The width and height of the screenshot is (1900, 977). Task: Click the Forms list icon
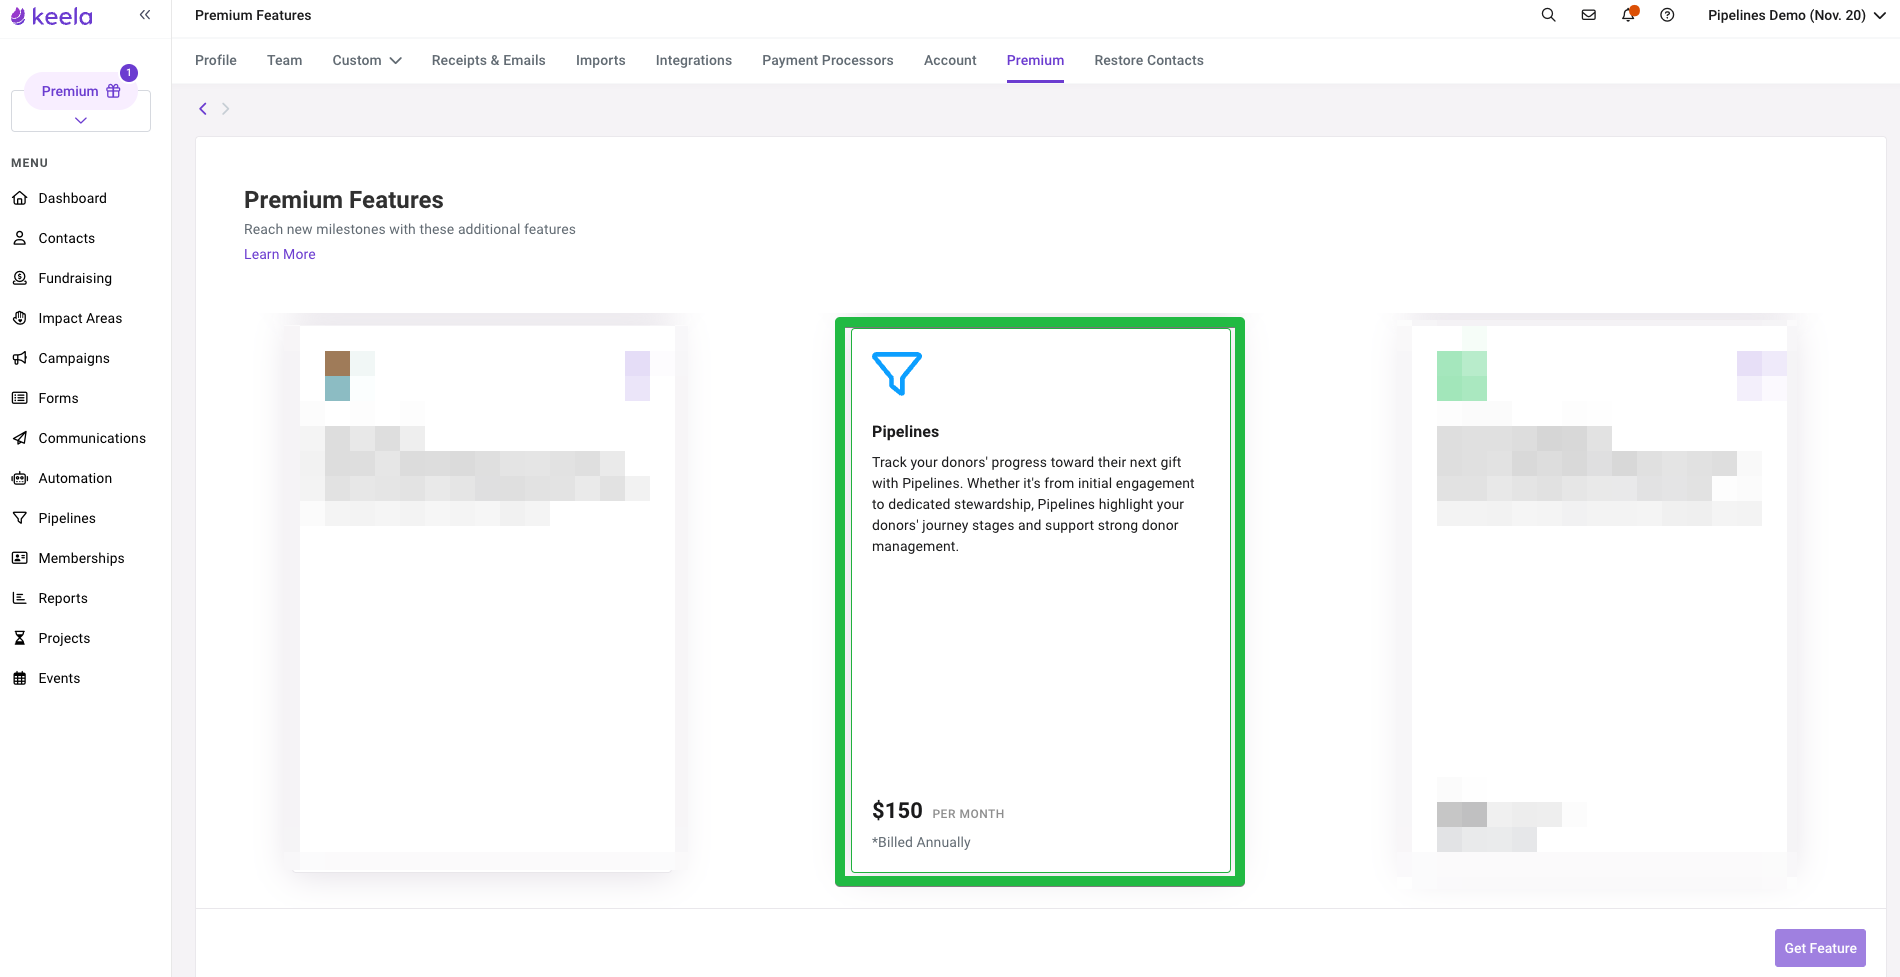[19, 398]
